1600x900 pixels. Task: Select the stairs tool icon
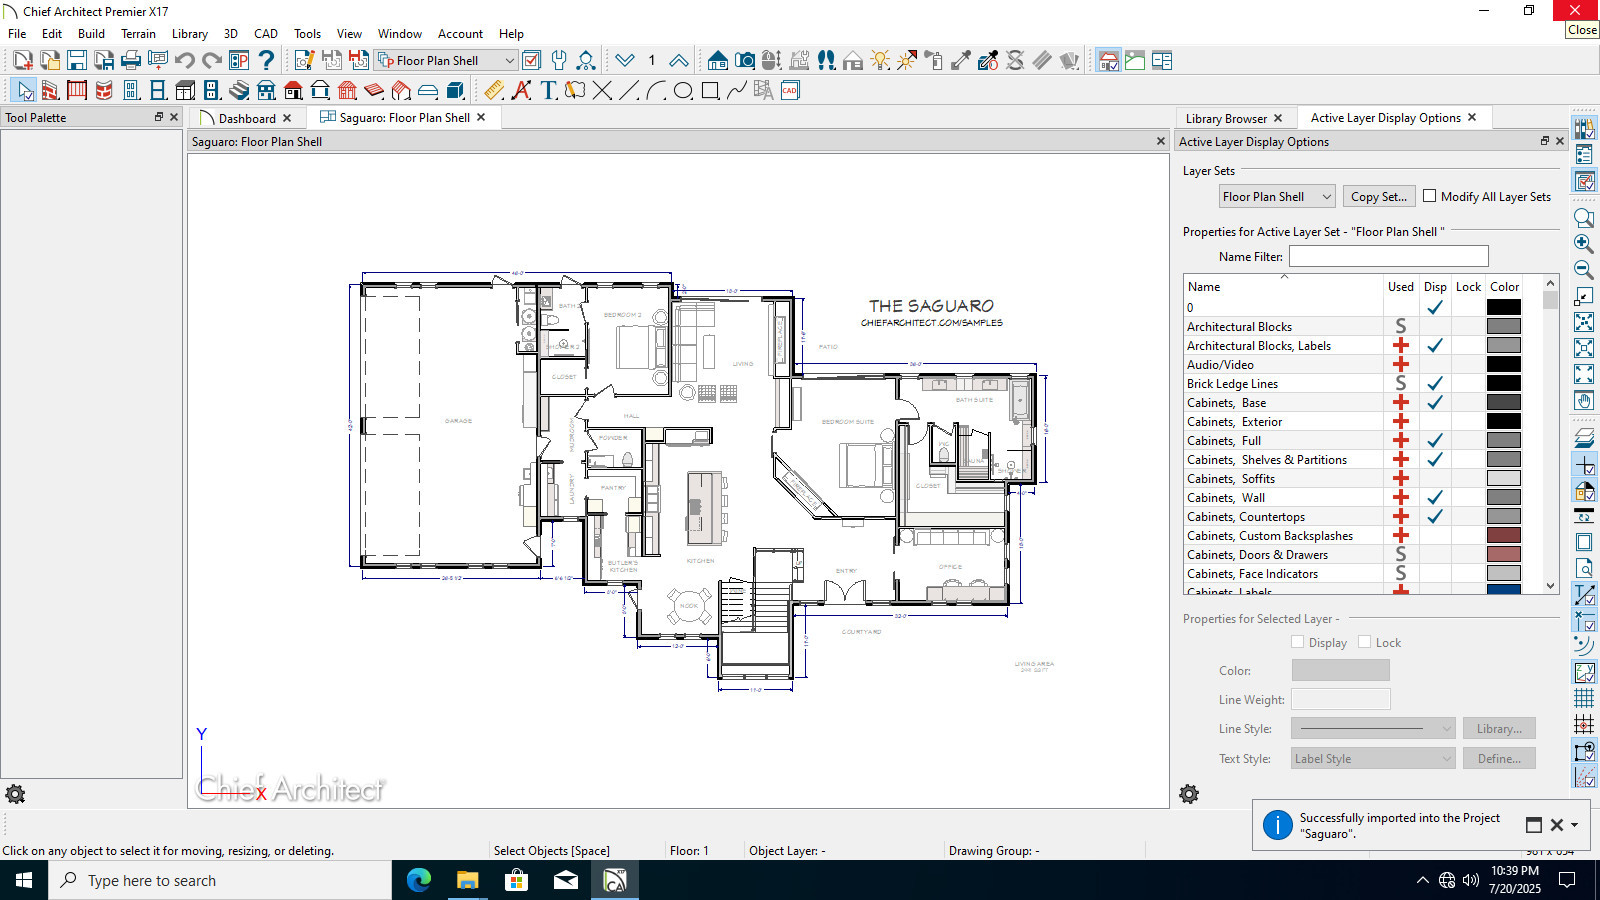click(x=239, y=91)
